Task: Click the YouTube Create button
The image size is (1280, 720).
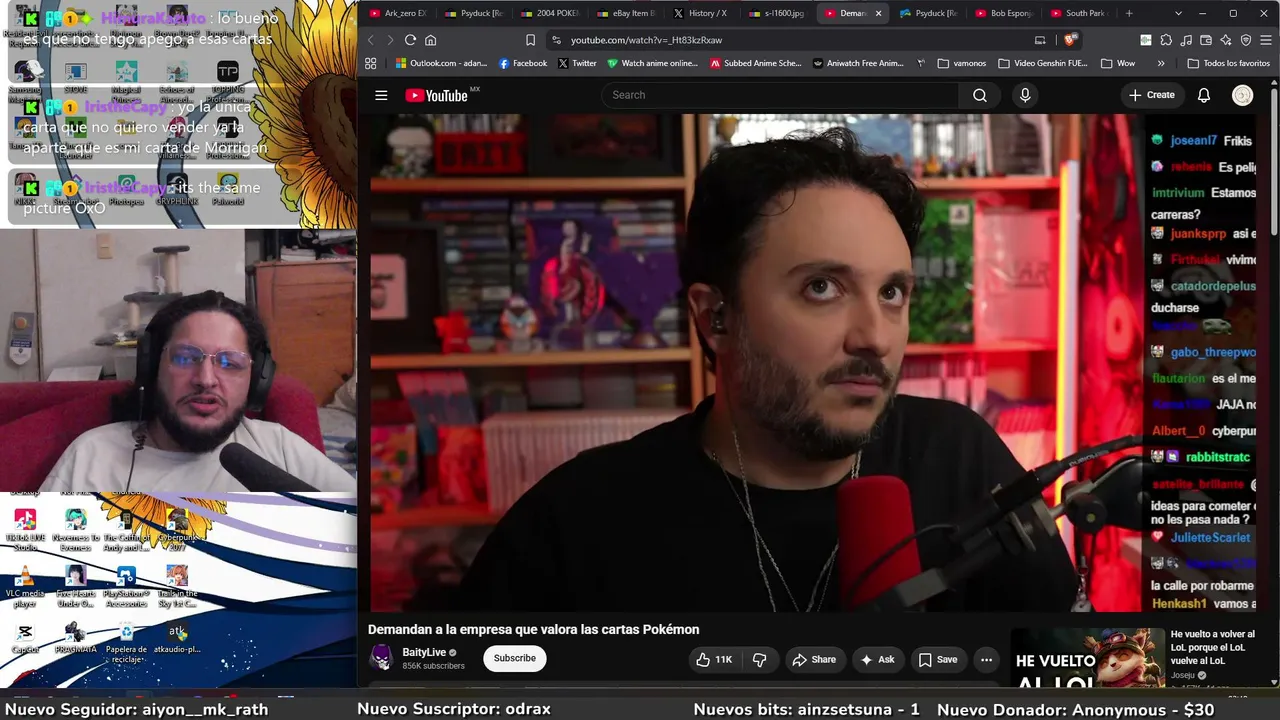Action: (1152, 95)
